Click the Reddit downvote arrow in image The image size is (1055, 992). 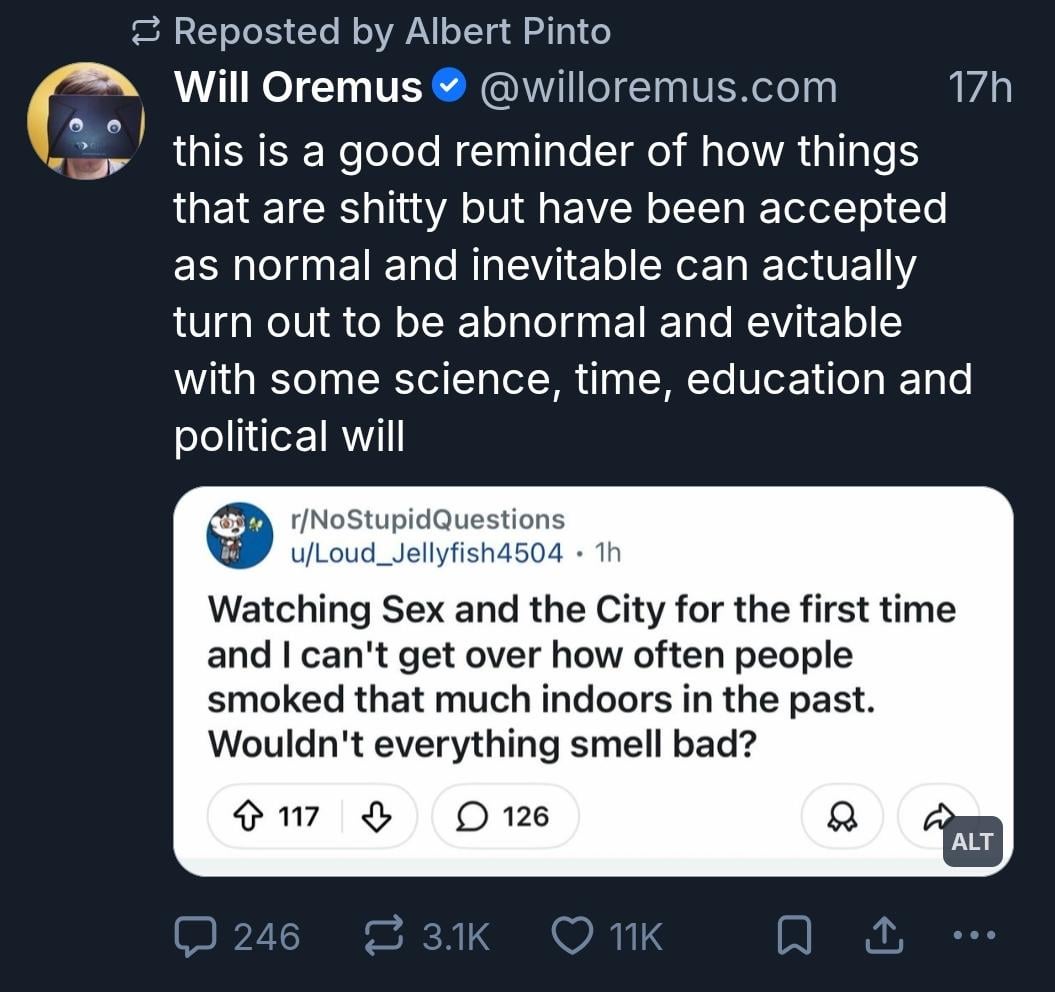click(374, 817)
